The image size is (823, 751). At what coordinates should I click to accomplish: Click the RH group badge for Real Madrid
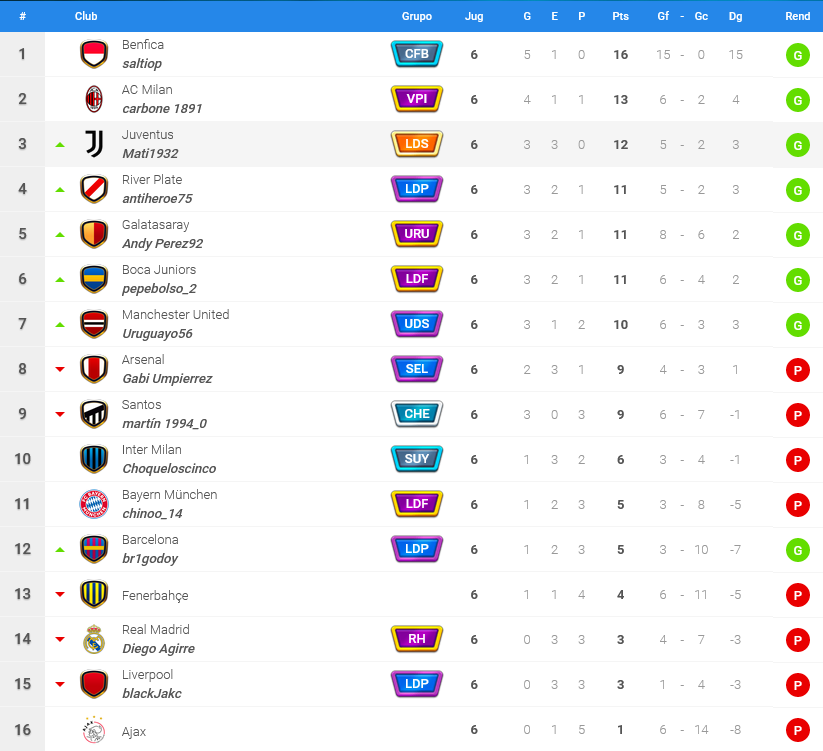click(x=417, y=639)
